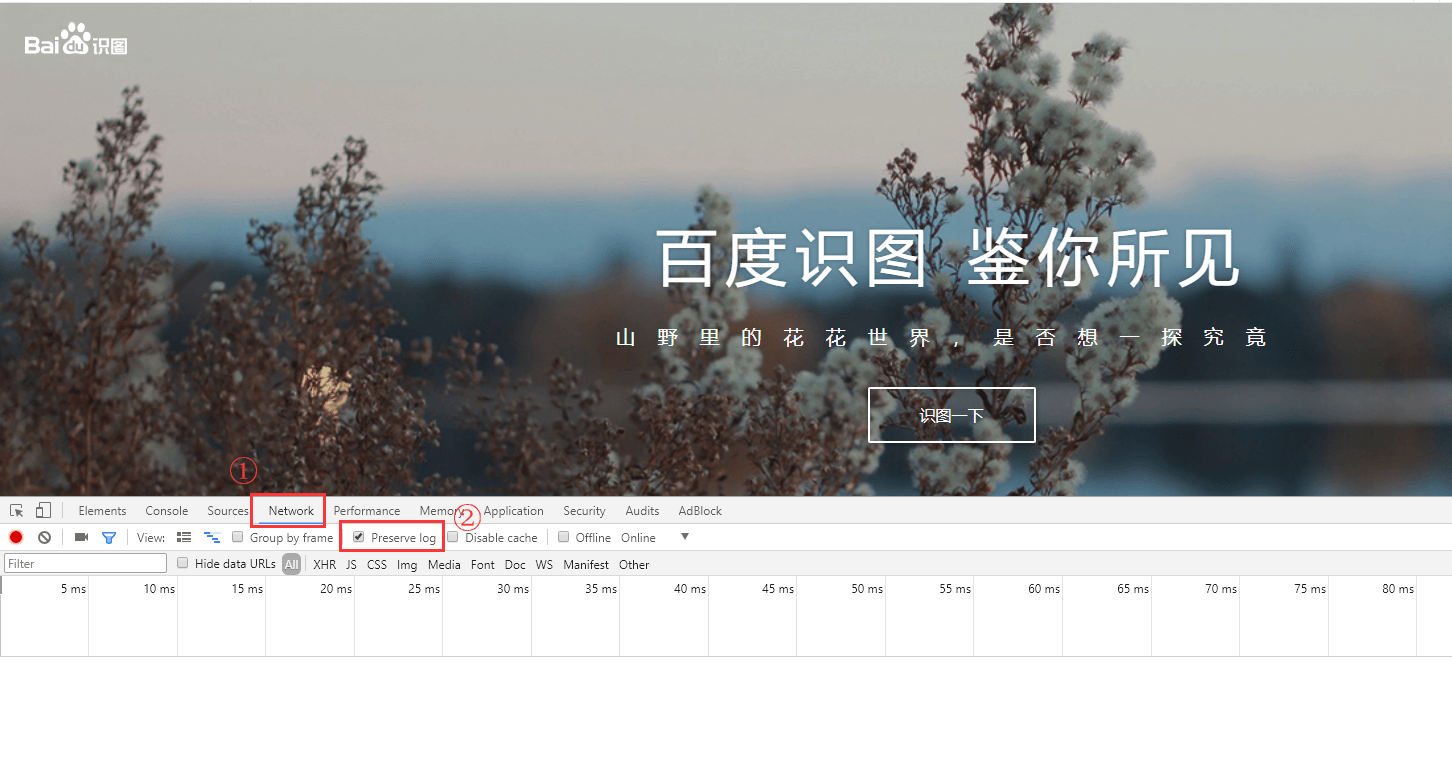Click the 识图一下 button

pyautogui.click(x=952, y=415)
